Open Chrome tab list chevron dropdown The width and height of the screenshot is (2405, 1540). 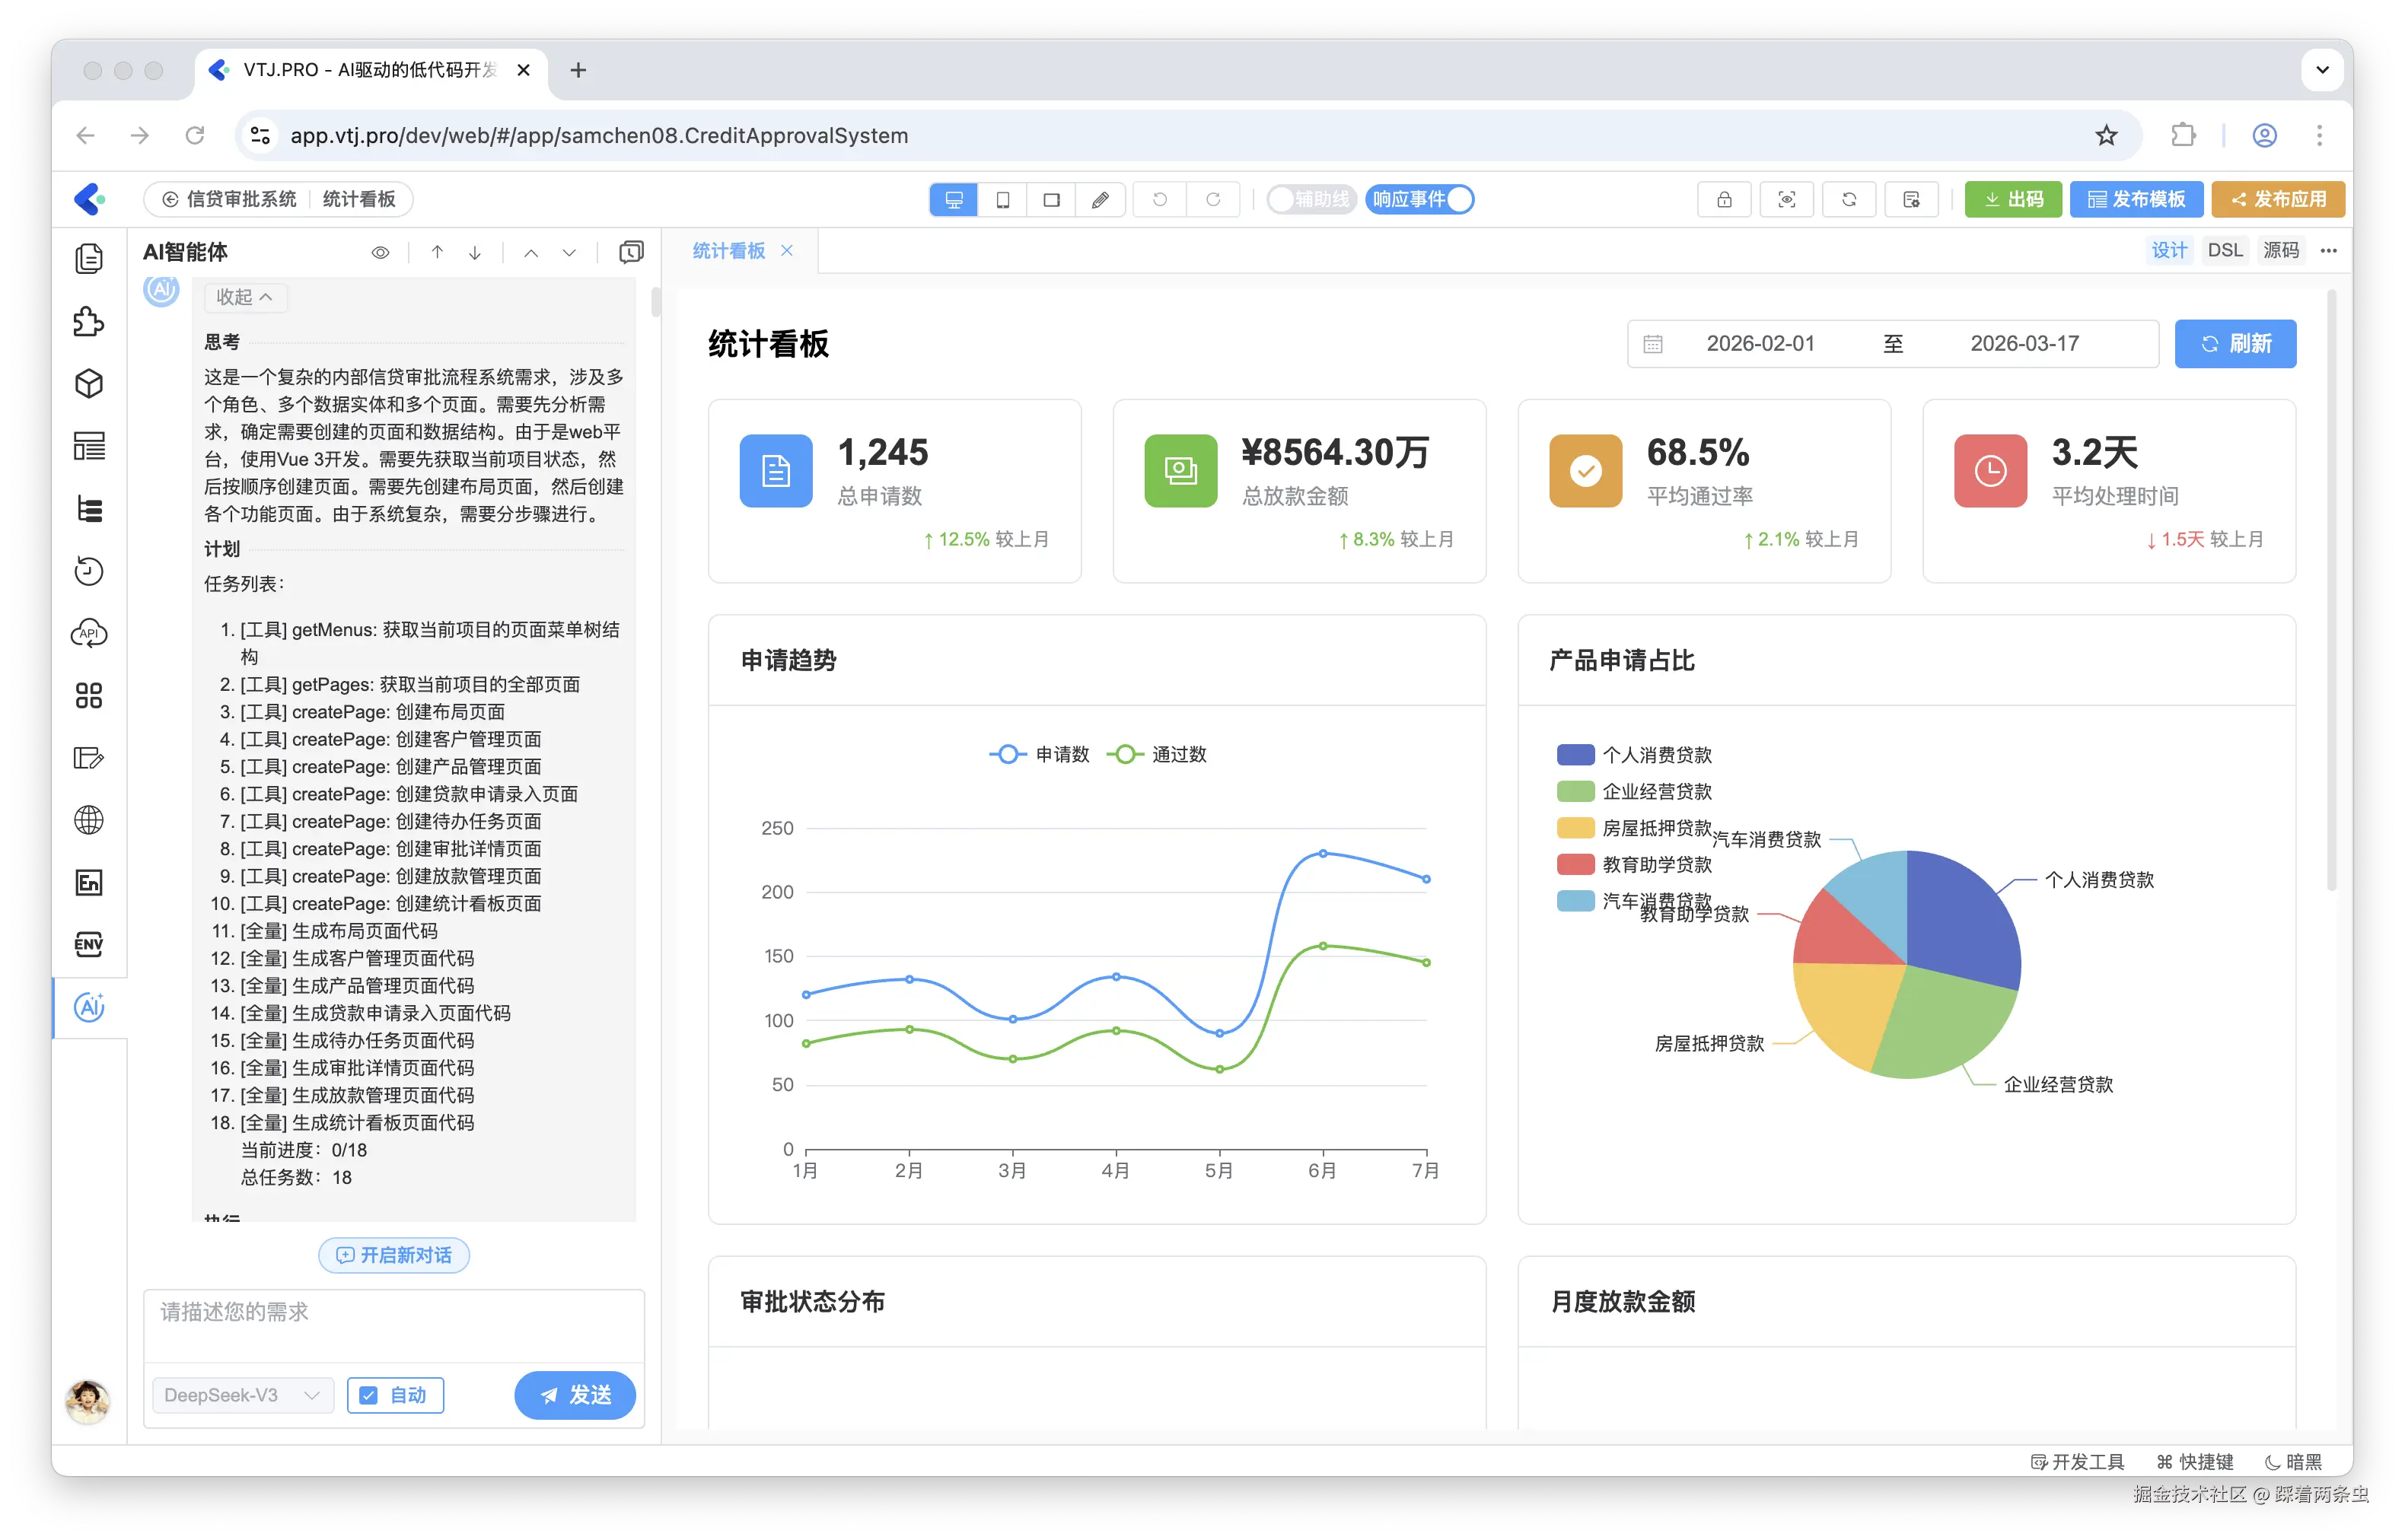point(2322,70)
